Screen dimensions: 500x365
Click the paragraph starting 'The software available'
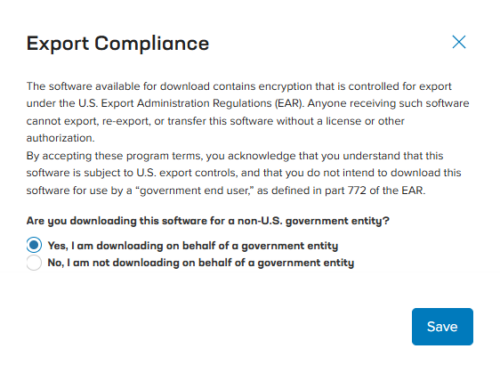coord(248,112)
